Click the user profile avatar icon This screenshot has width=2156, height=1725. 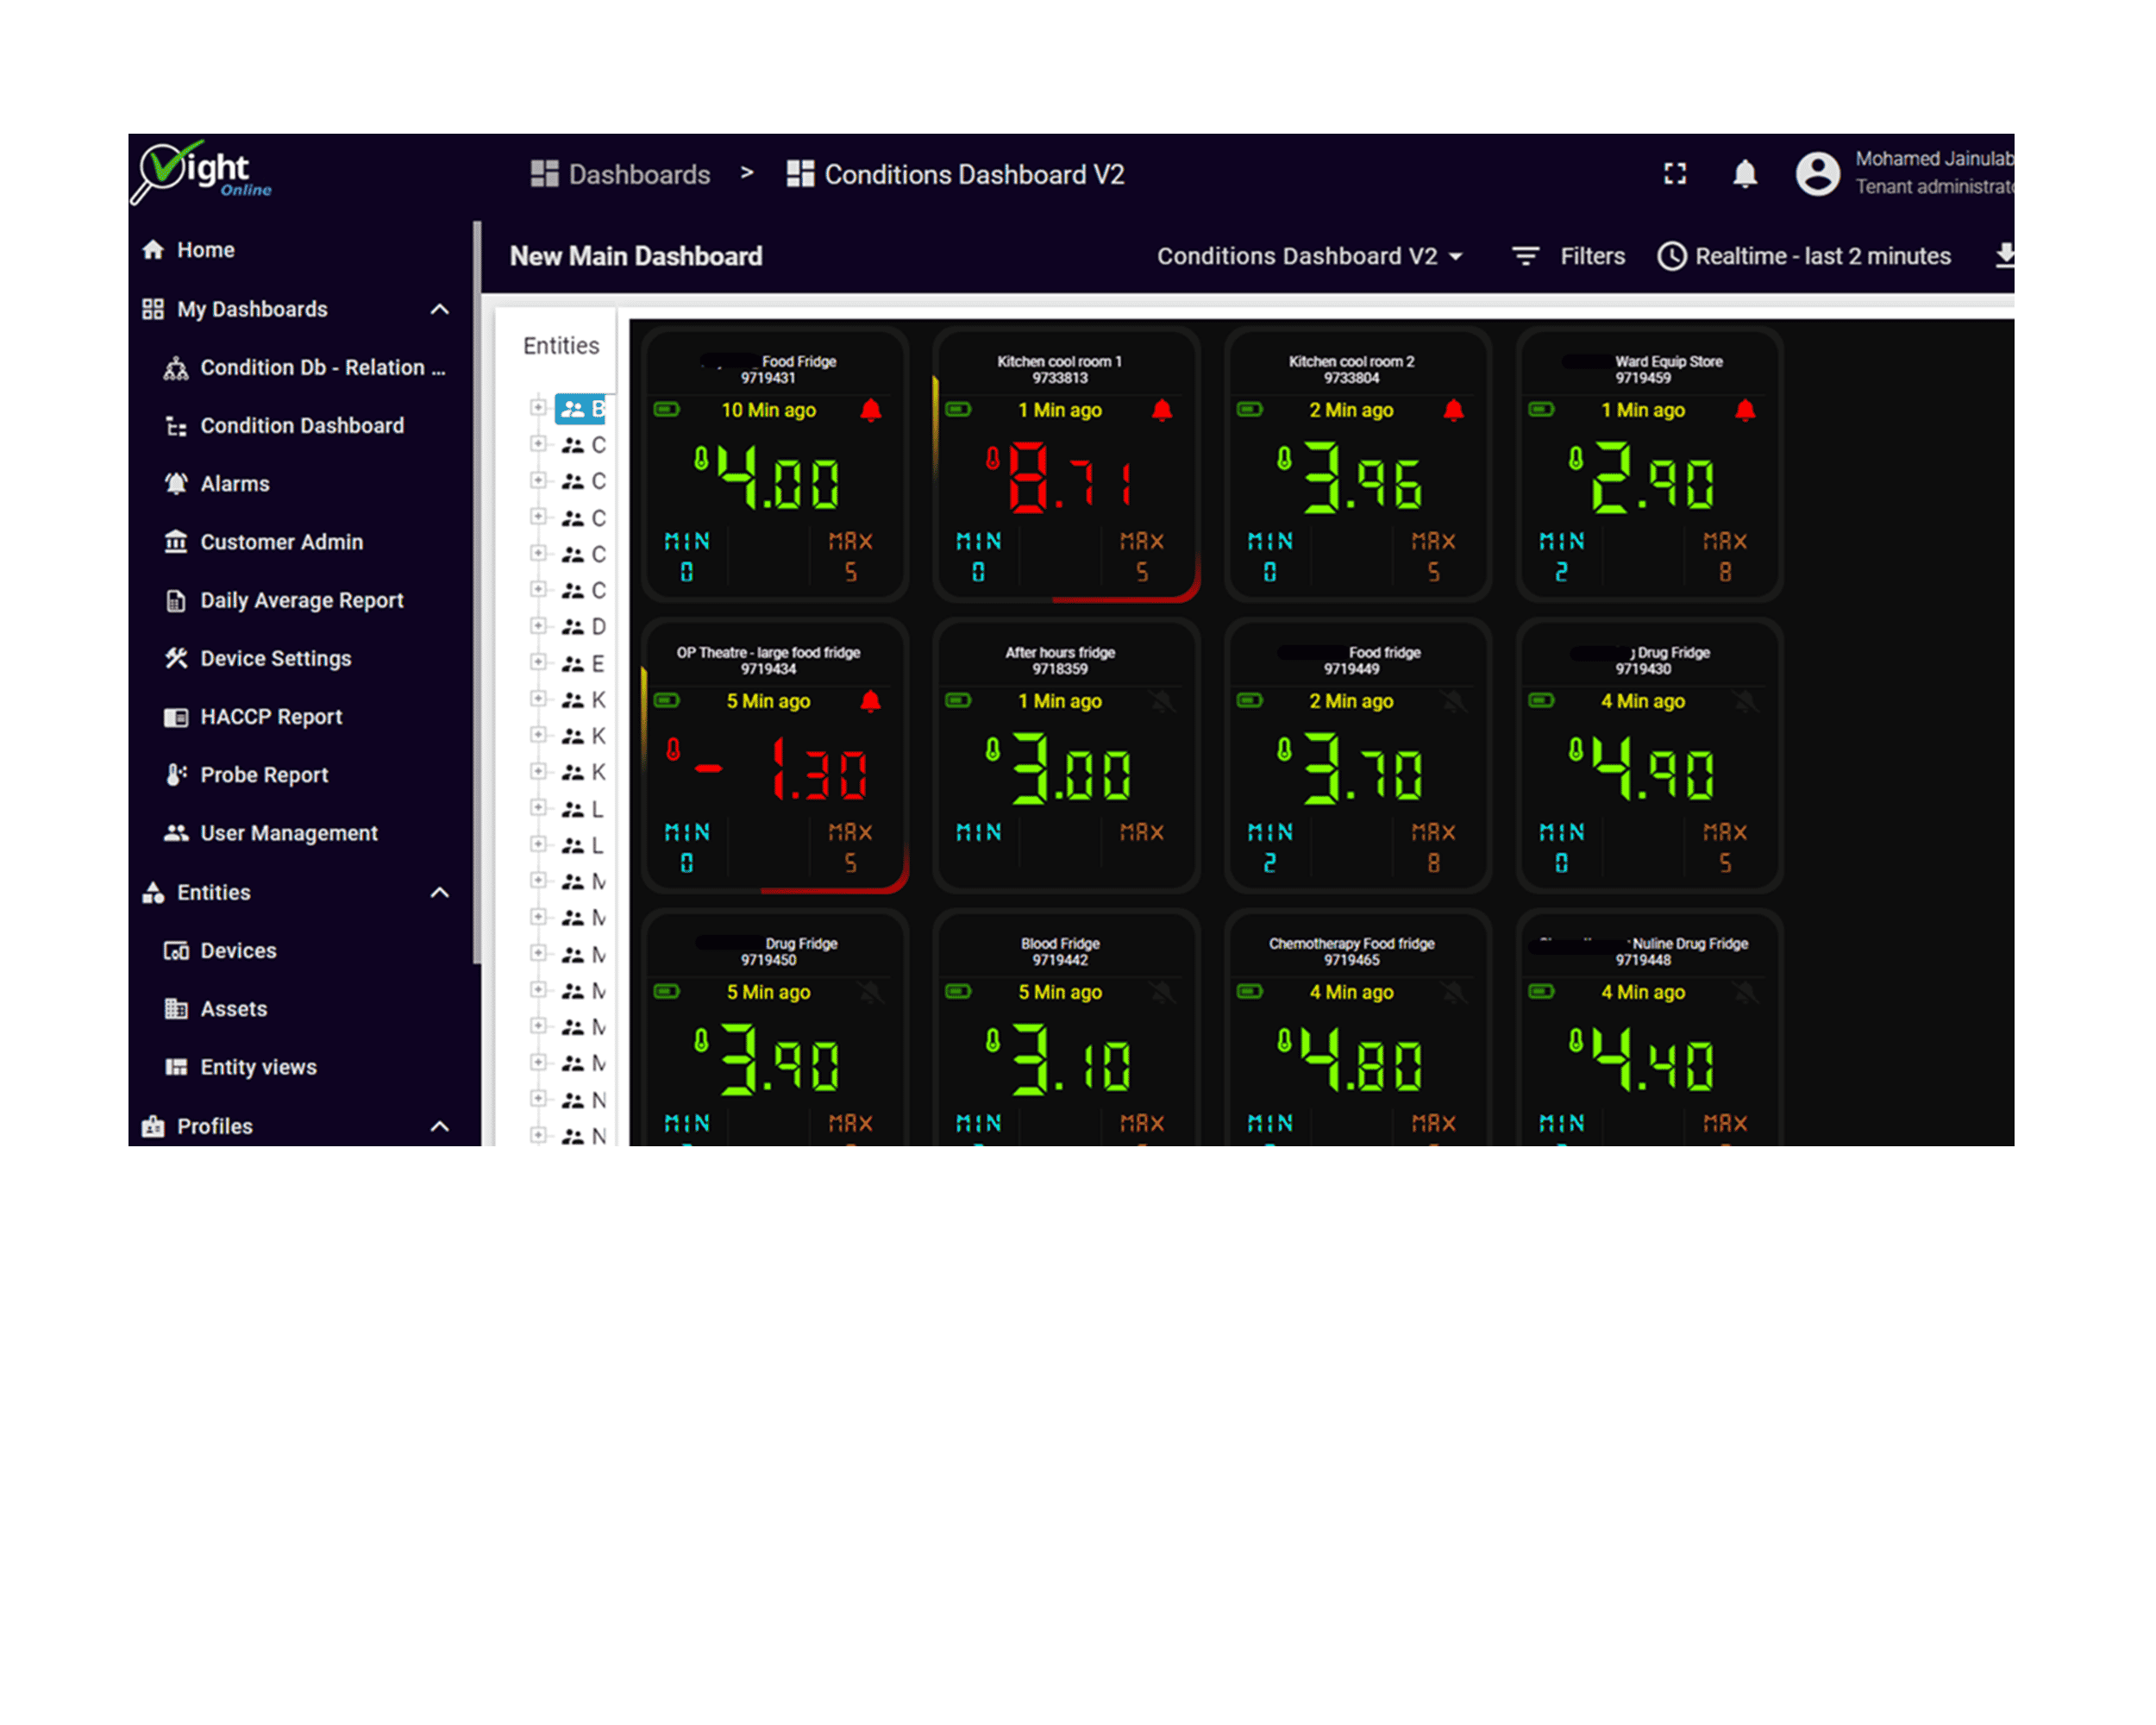click(1817, 174)
